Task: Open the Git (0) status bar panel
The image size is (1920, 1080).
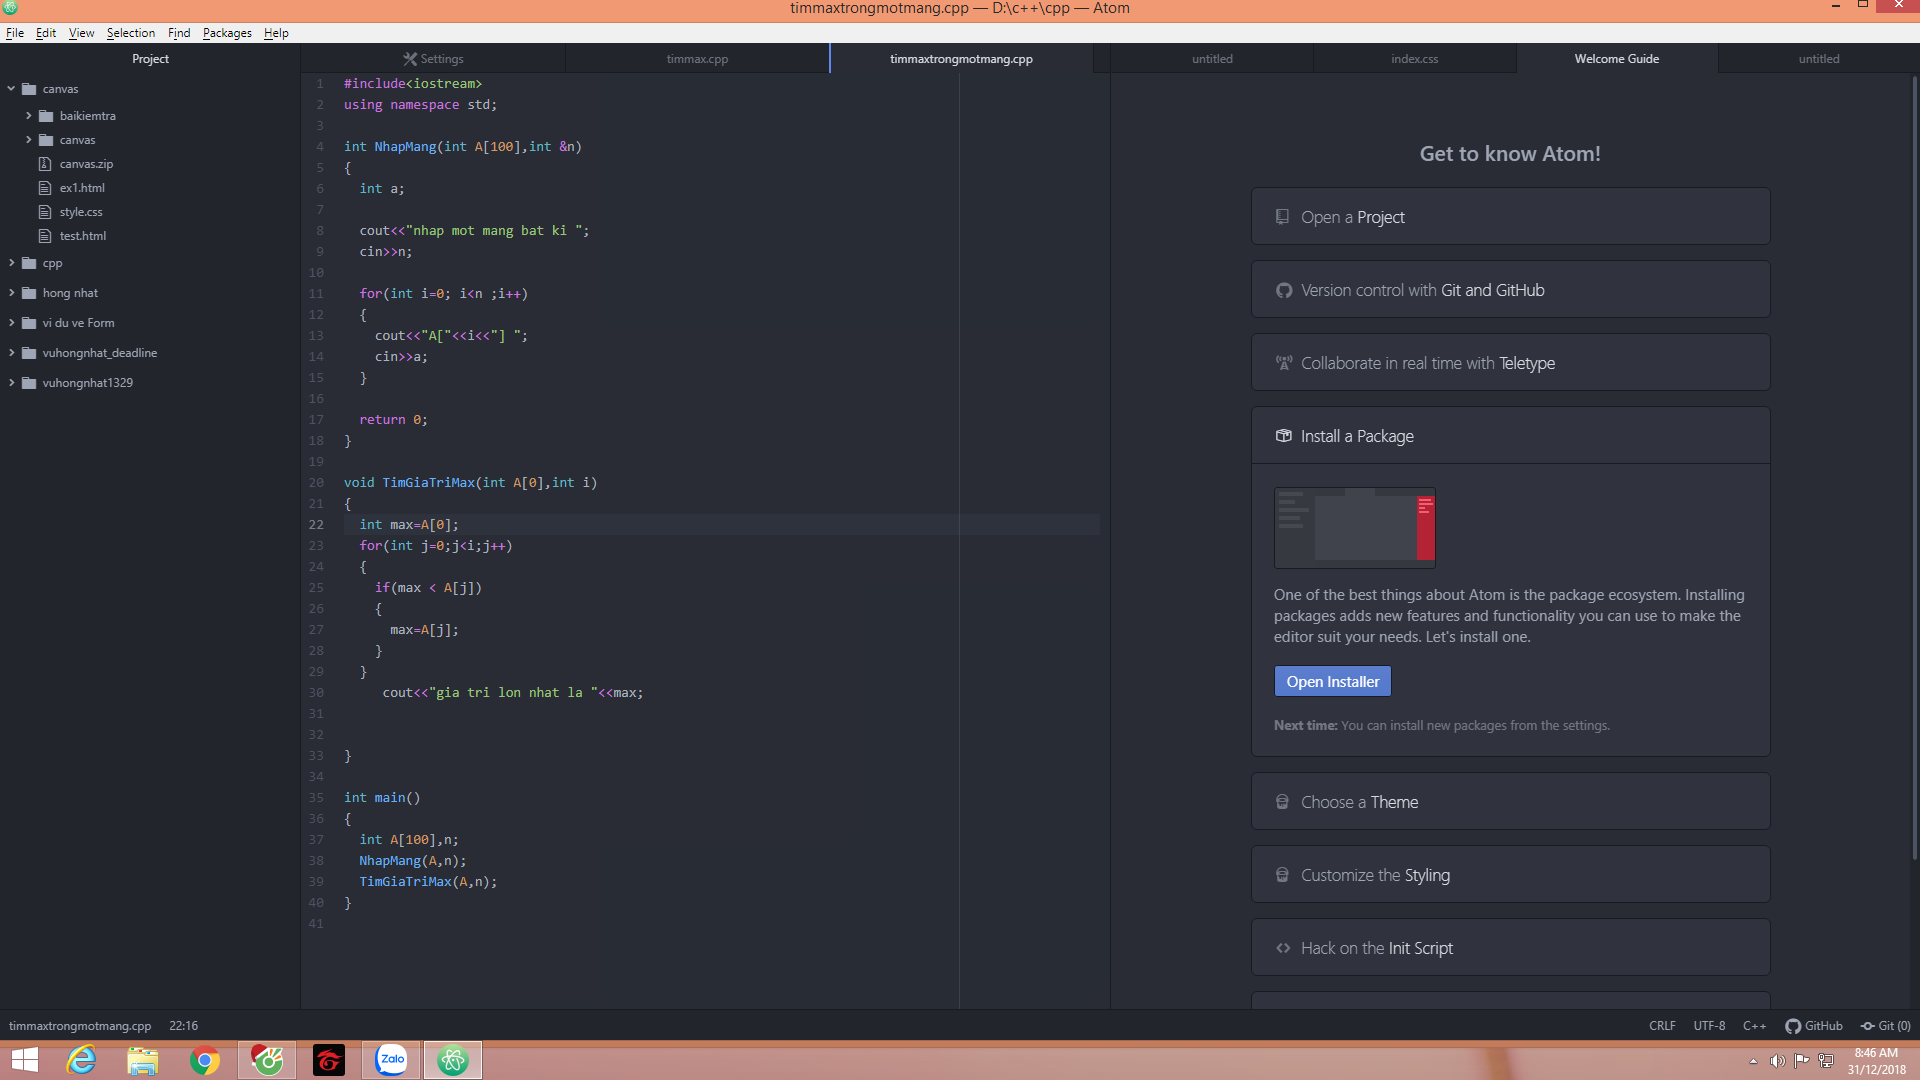Action: point(1885,1026)
